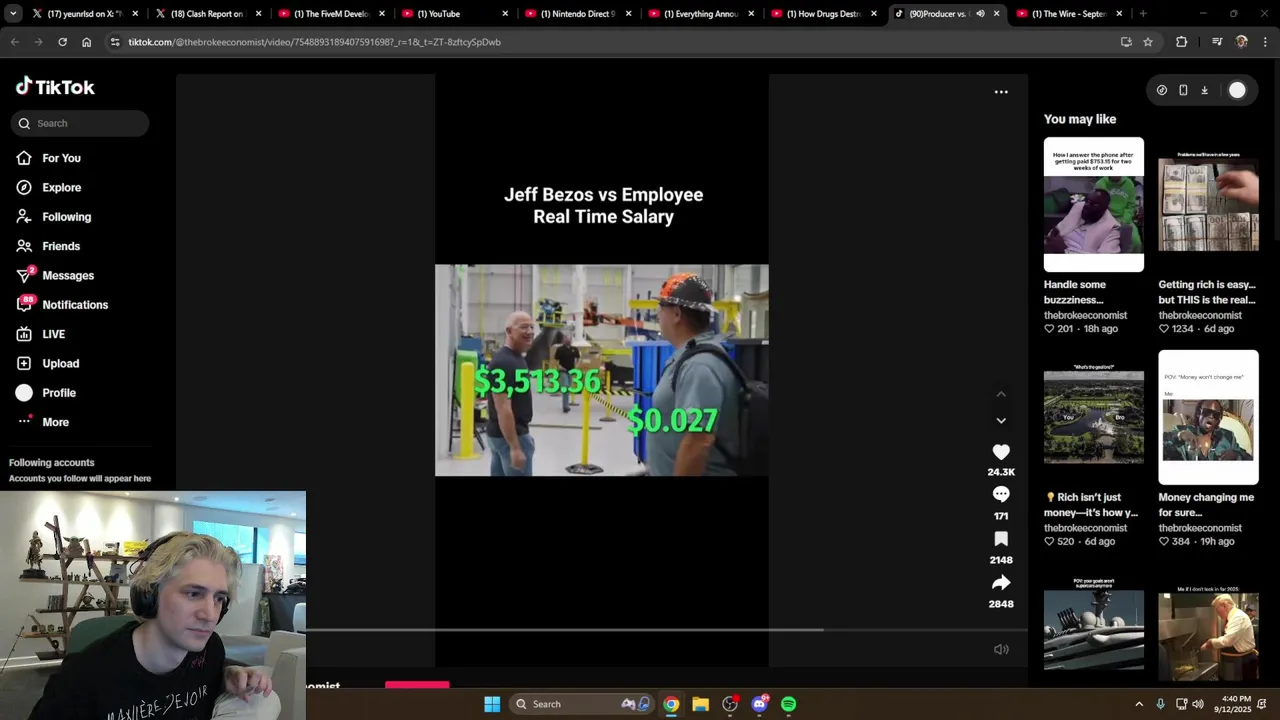Switch to the FiveM Develo browser tab
Viewport: 1280px width, 720px height.
pyautogui.click(x=332, y=14)
